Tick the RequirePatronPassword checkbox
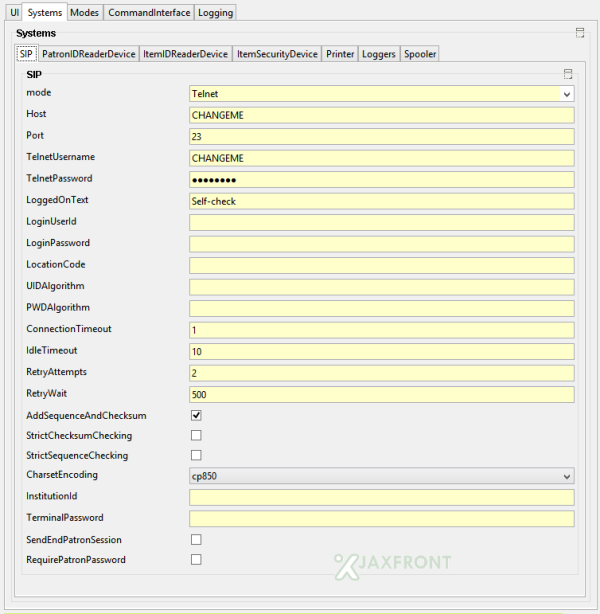This screenshot has height=614, width=600. (x=196, y=560)
